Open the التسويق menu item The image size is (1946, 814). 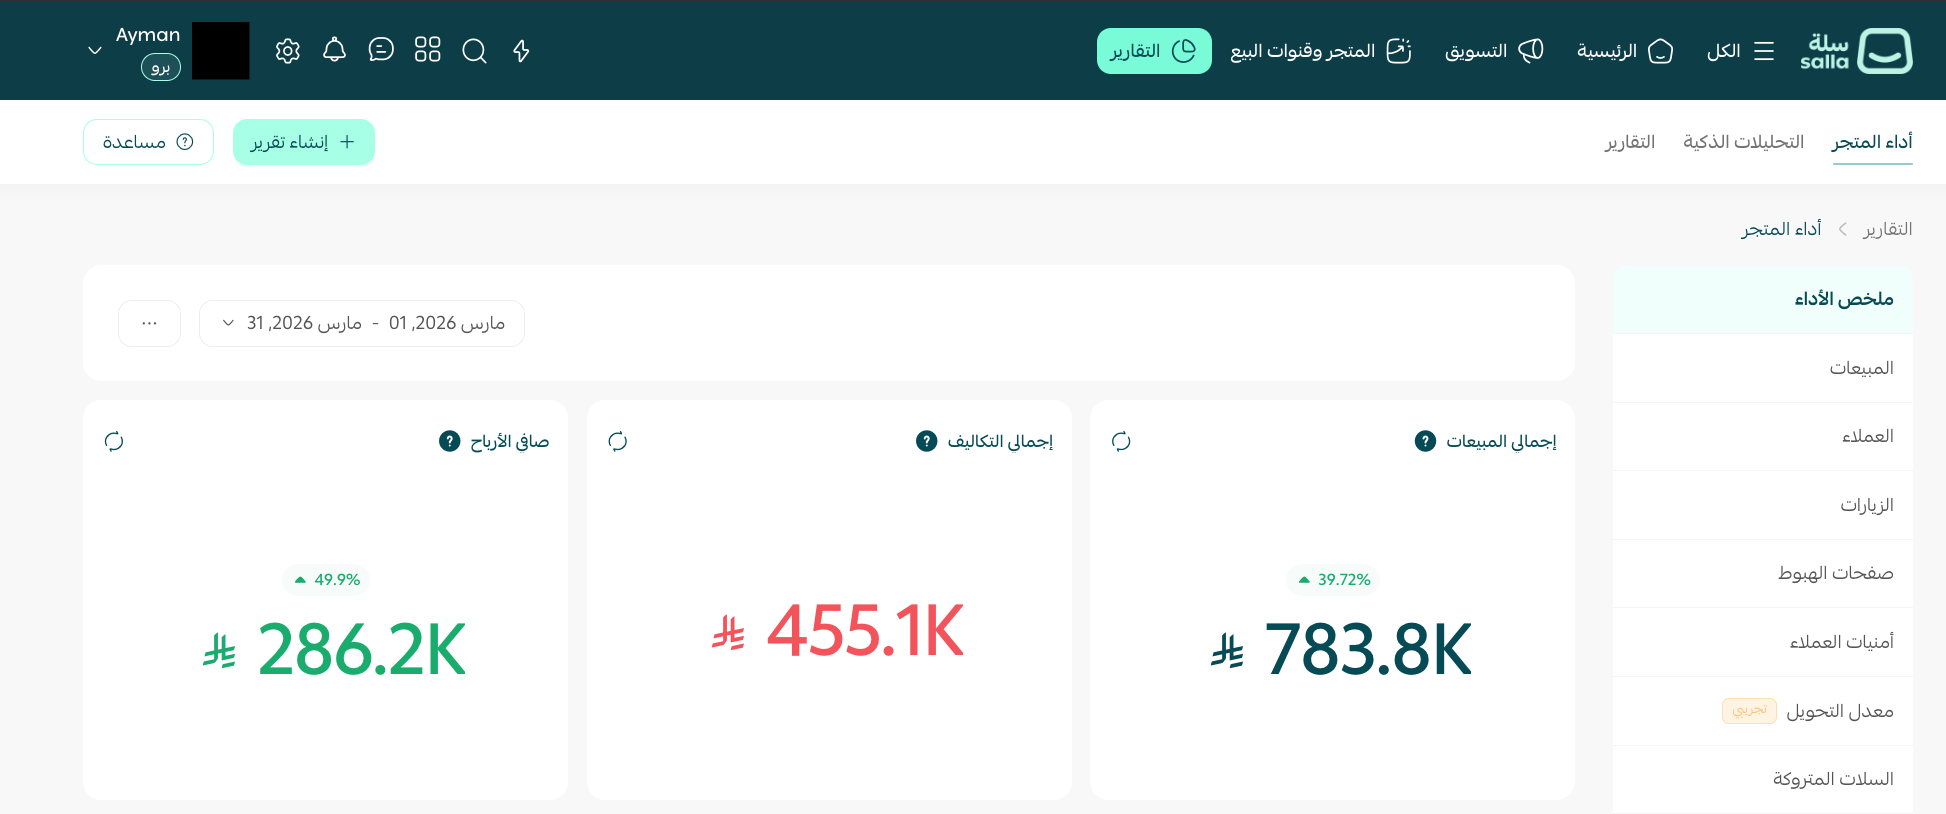click(1494, 51)
